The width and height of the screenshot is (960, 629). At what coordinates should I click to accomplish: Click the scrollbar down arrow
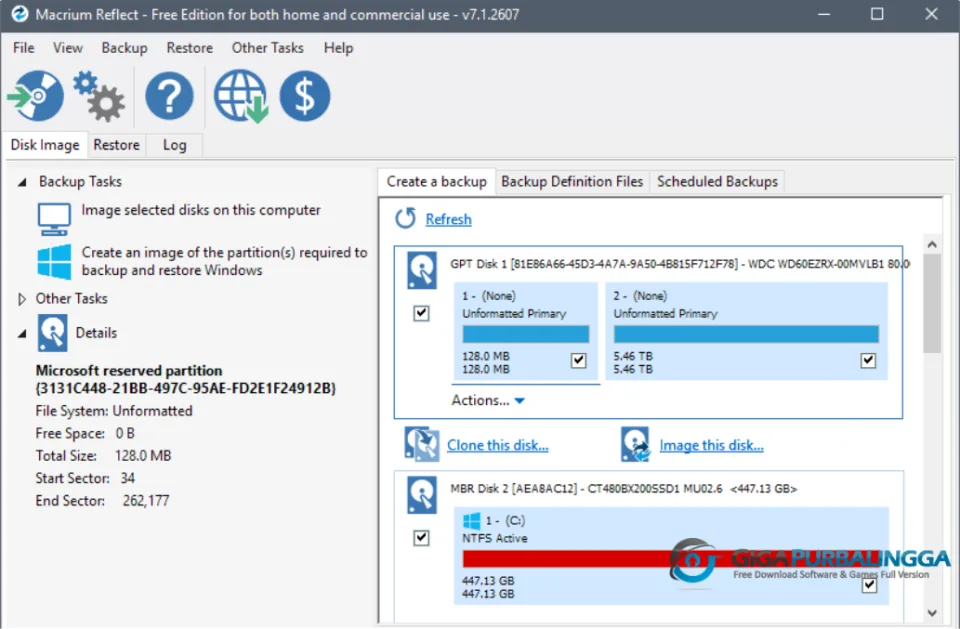coord(932,613)
